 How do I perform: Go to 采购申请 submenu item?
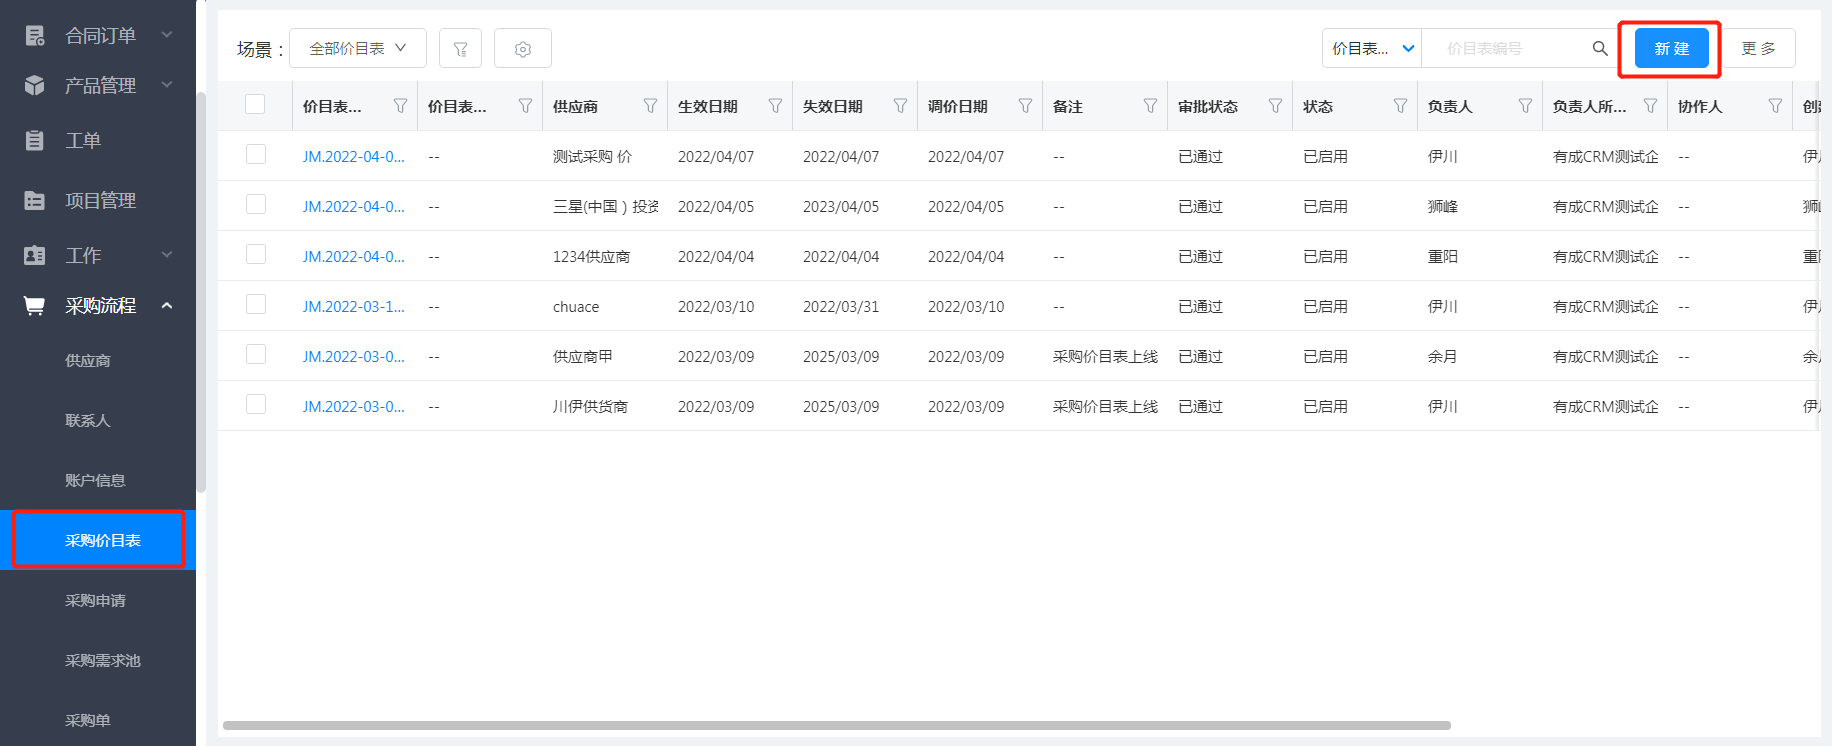pos(95,601)
